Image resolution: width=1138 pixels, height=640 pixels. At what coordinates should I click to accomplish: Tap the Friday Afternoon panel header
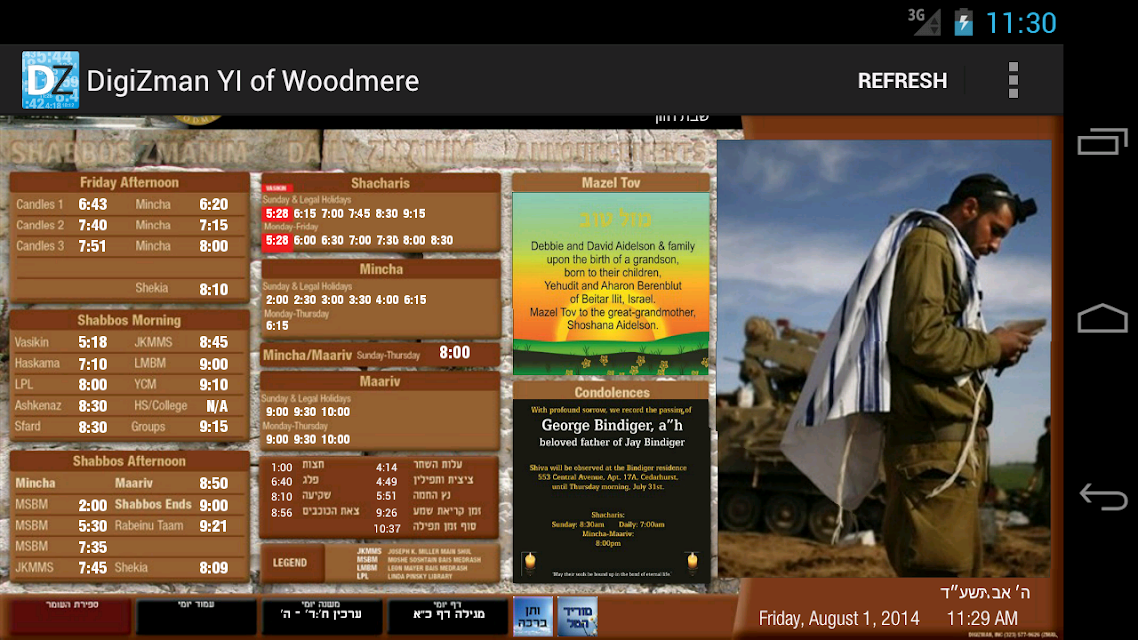coord(129,182)
